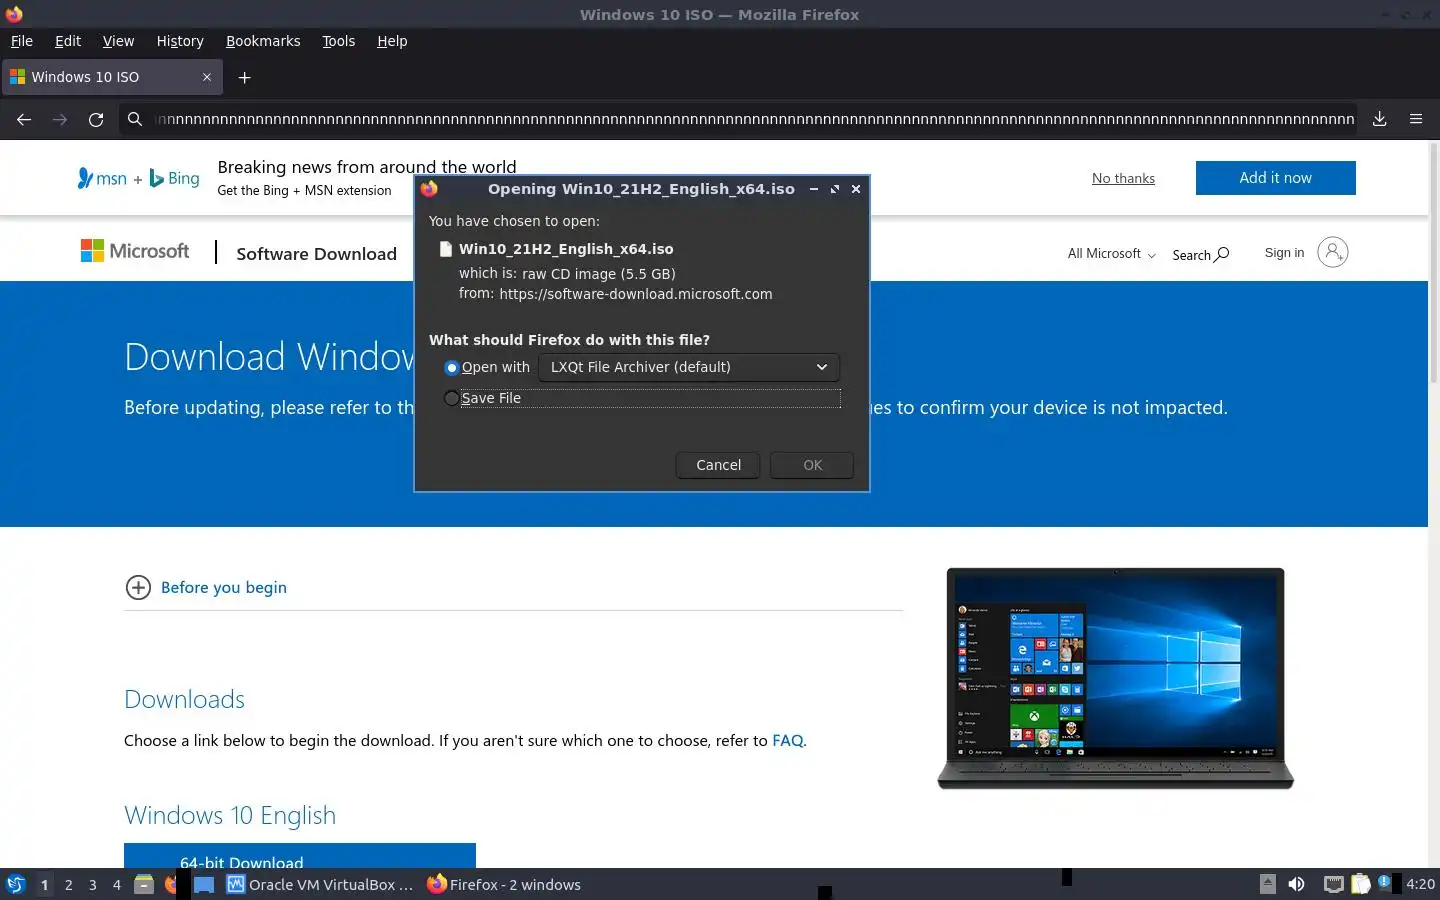Open the Firefox hamburger application menu
The image size is (1440, 900).
coord(1416,118)
